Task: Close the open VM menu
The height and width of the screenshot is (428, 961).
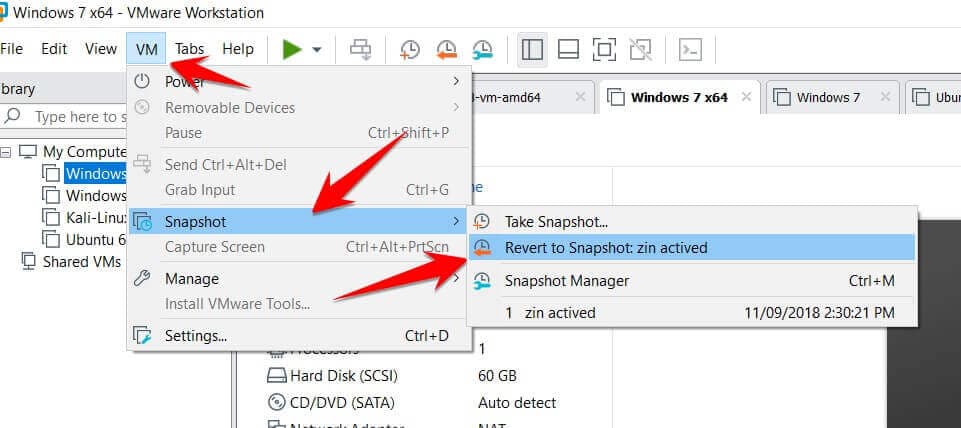Action: [146, 49]
